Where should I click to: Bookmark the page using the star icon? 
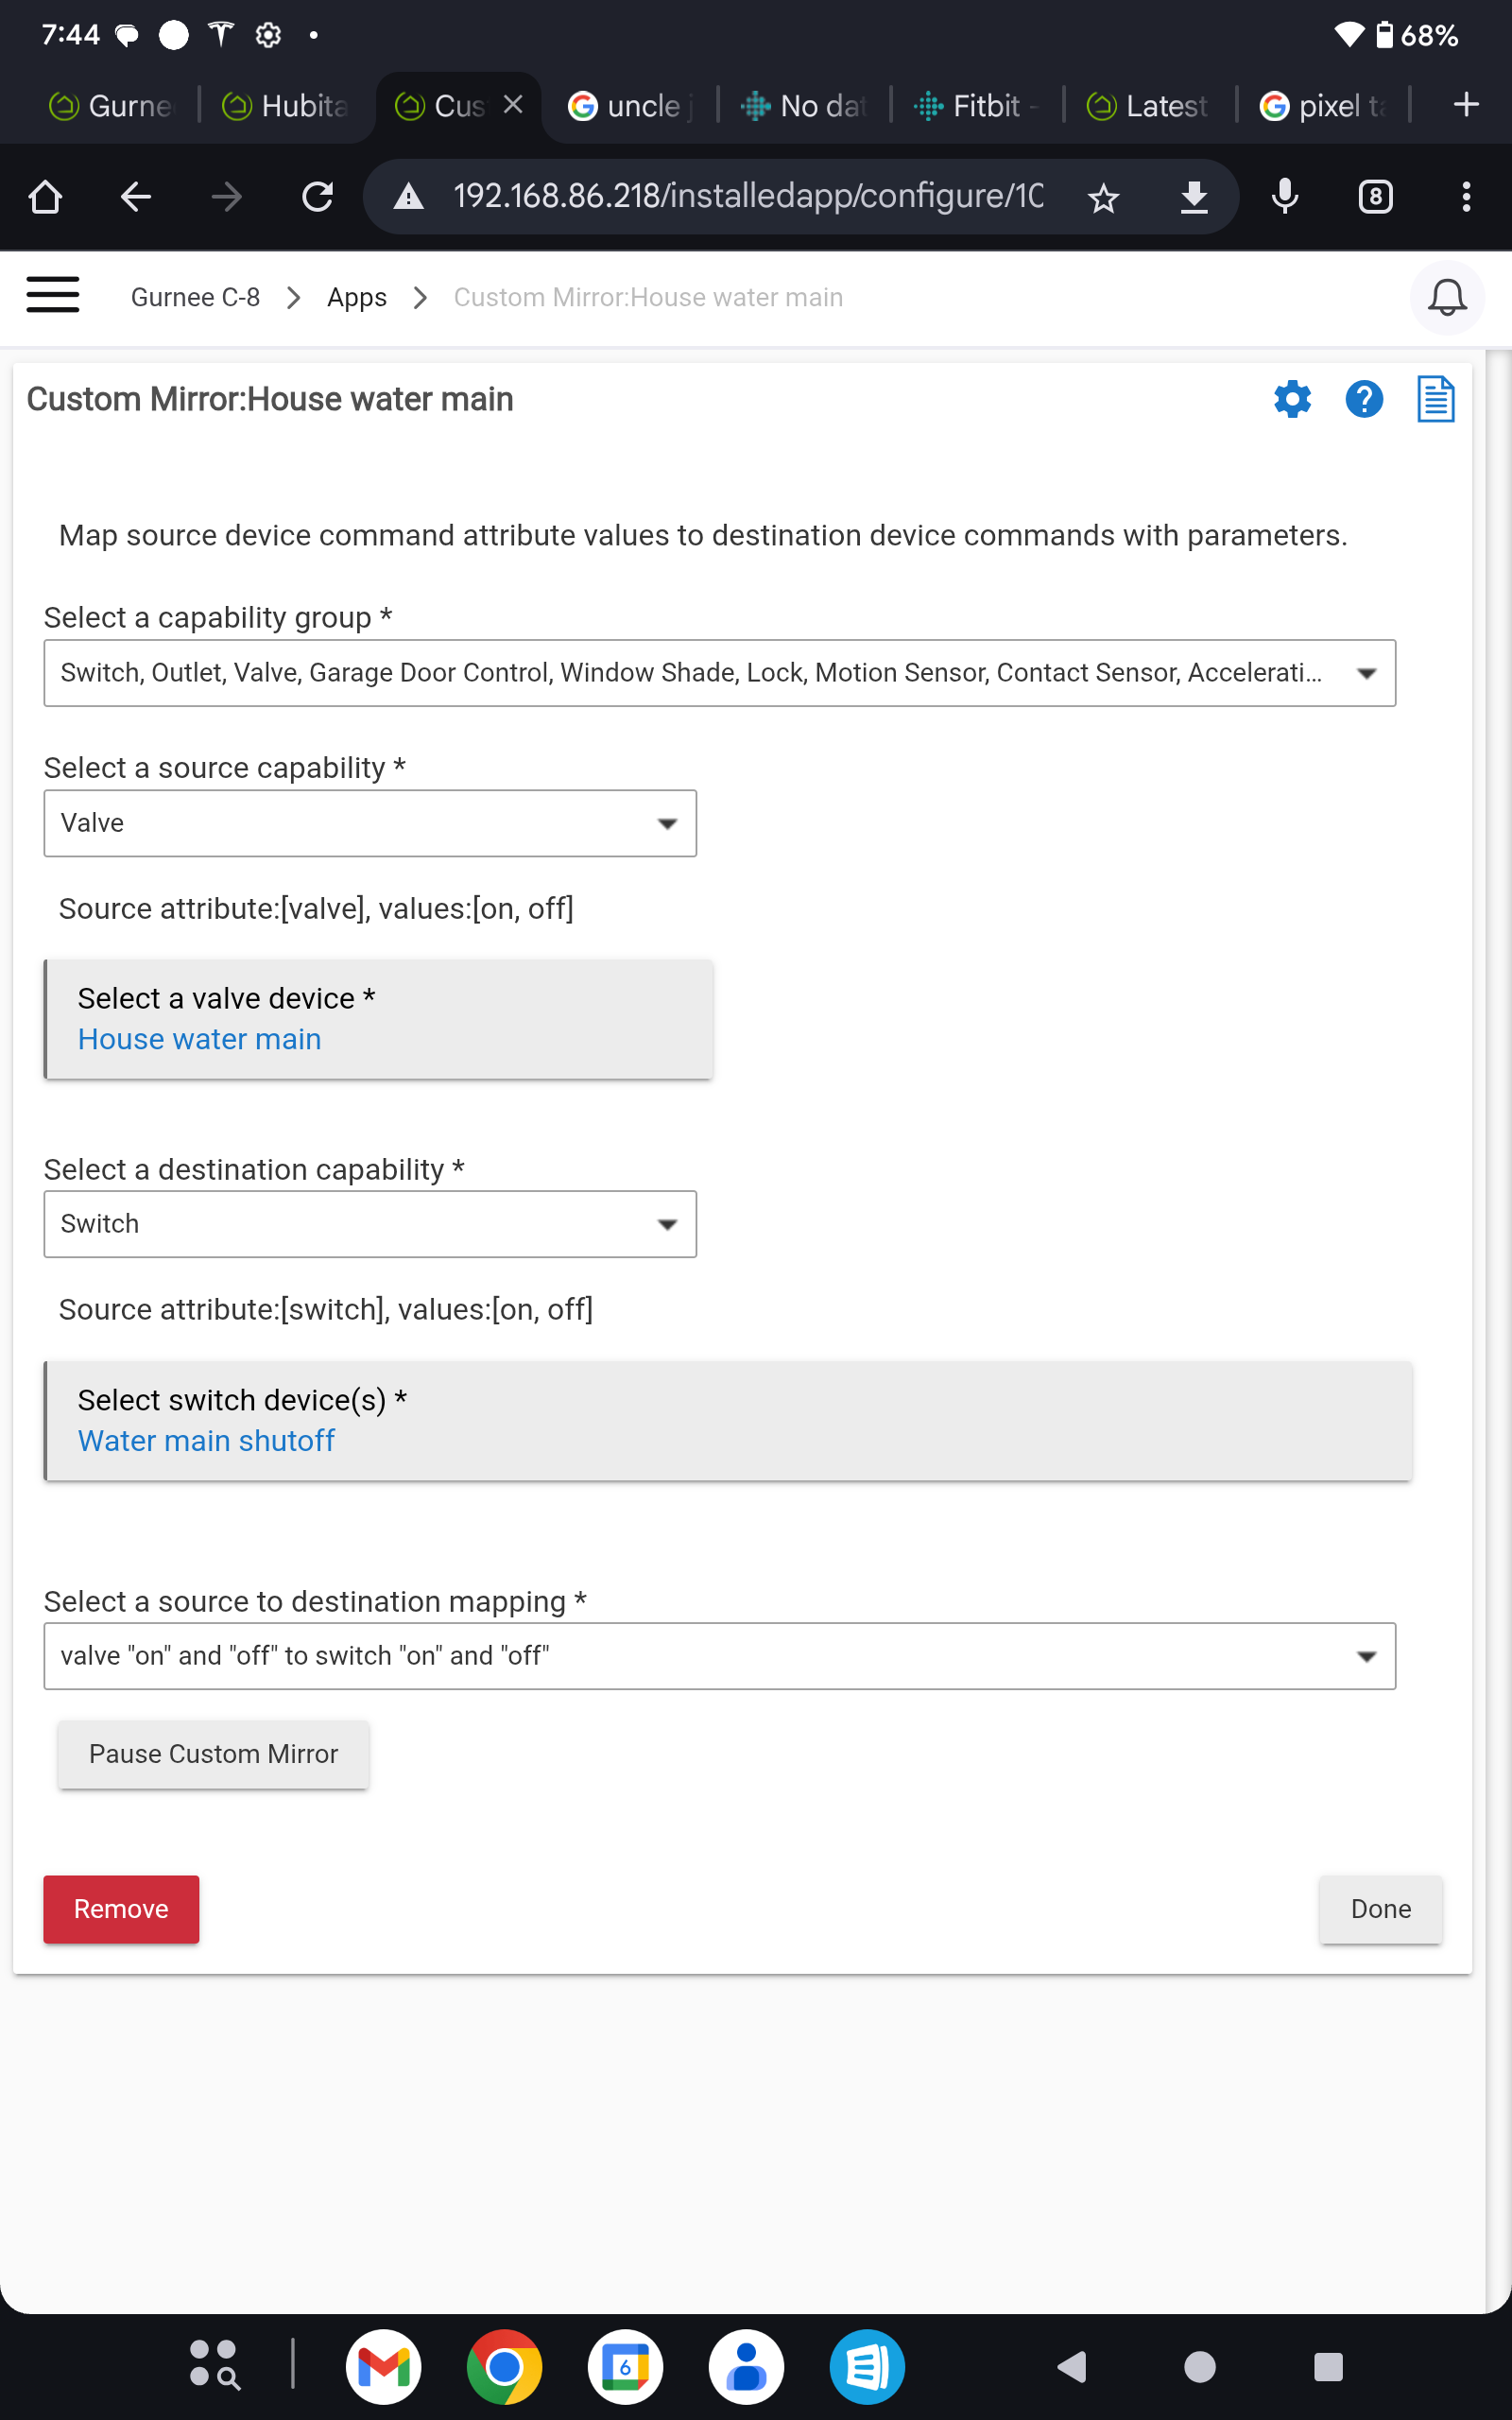point(1103,196)
